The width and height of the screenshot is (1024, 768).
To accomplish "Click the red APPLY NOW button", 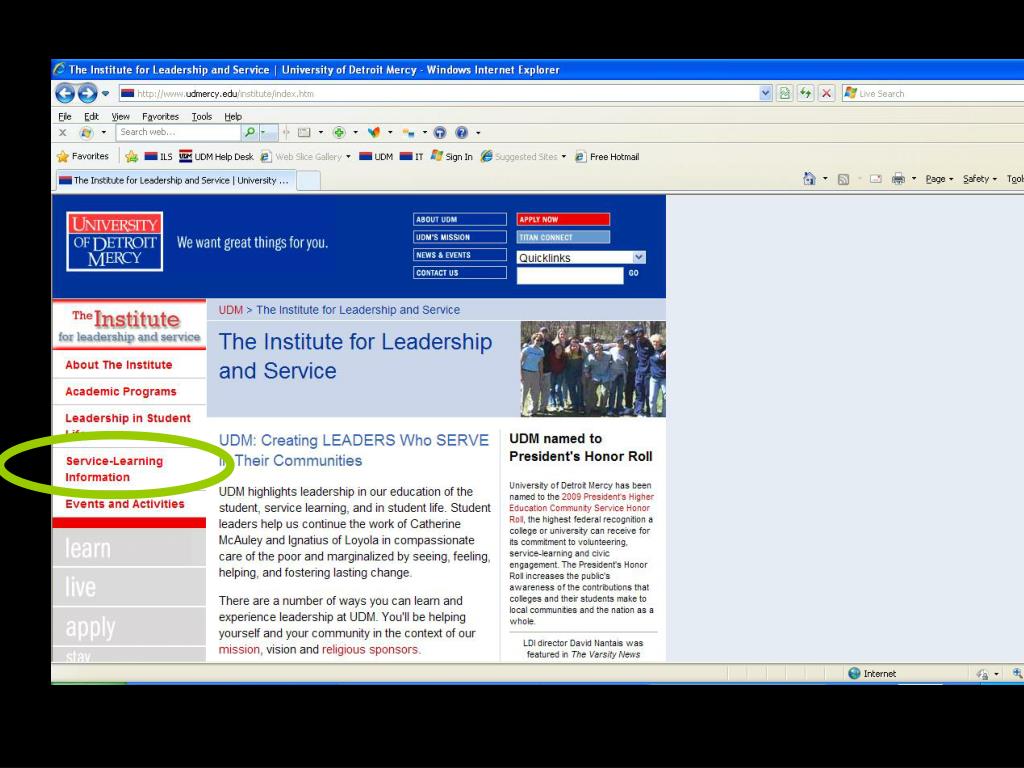I will 563,219.
